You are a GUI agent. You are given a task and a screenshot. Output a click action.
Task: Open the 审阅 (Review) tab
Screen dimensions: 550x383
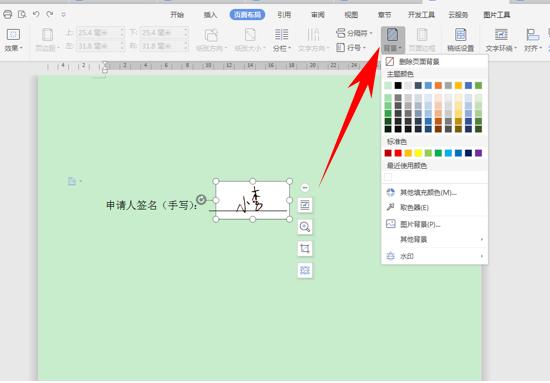coord(318,15)
